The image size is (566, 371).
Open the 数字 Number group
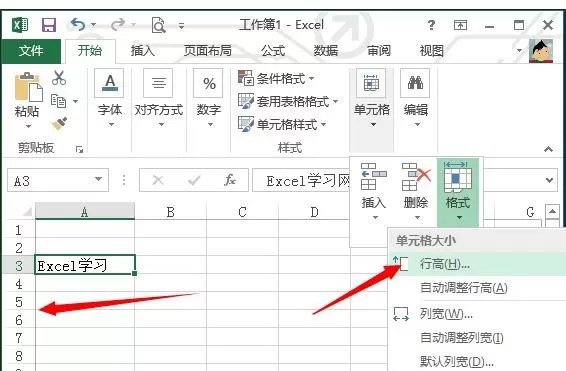tap(209, 97)
